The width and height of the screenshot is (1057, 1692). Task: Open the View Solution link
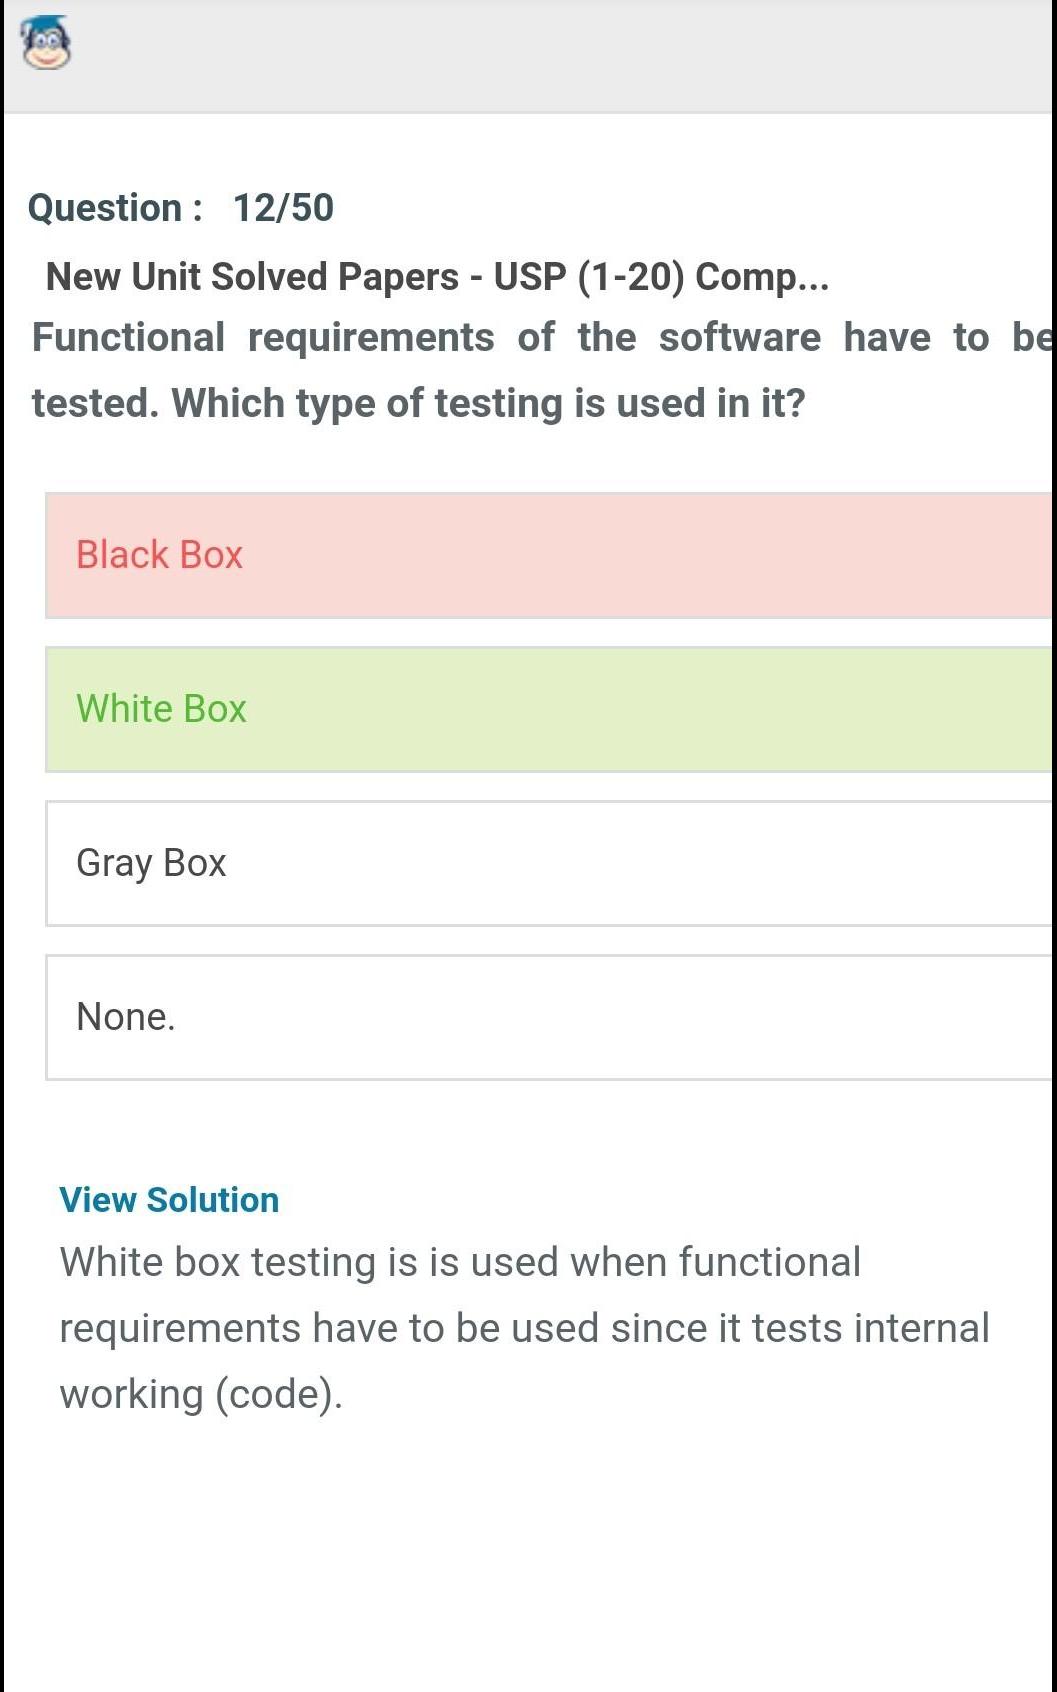[169, 1199]
